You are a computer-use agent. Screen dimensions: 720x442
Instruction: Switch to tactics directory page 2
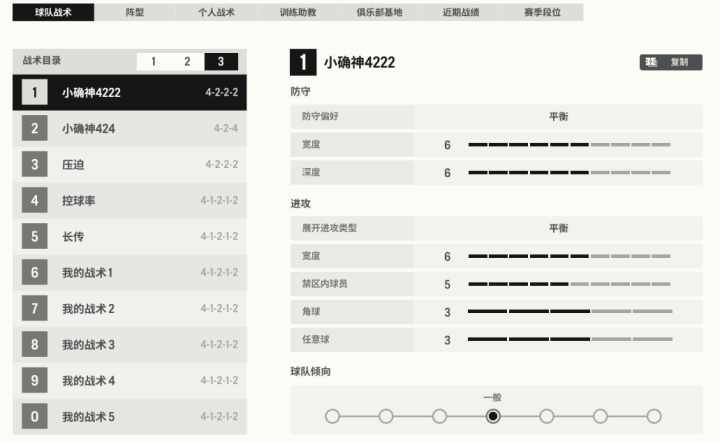187,61
